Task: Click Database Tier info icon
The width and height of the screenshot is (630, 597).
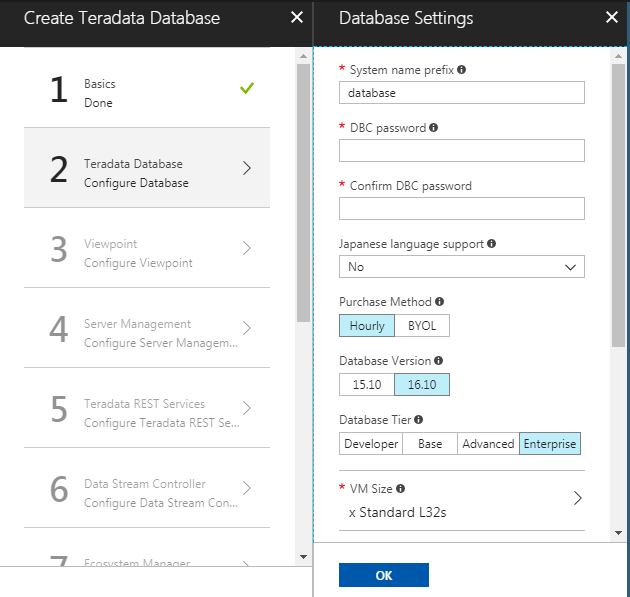Action: [x=419, y=419]
